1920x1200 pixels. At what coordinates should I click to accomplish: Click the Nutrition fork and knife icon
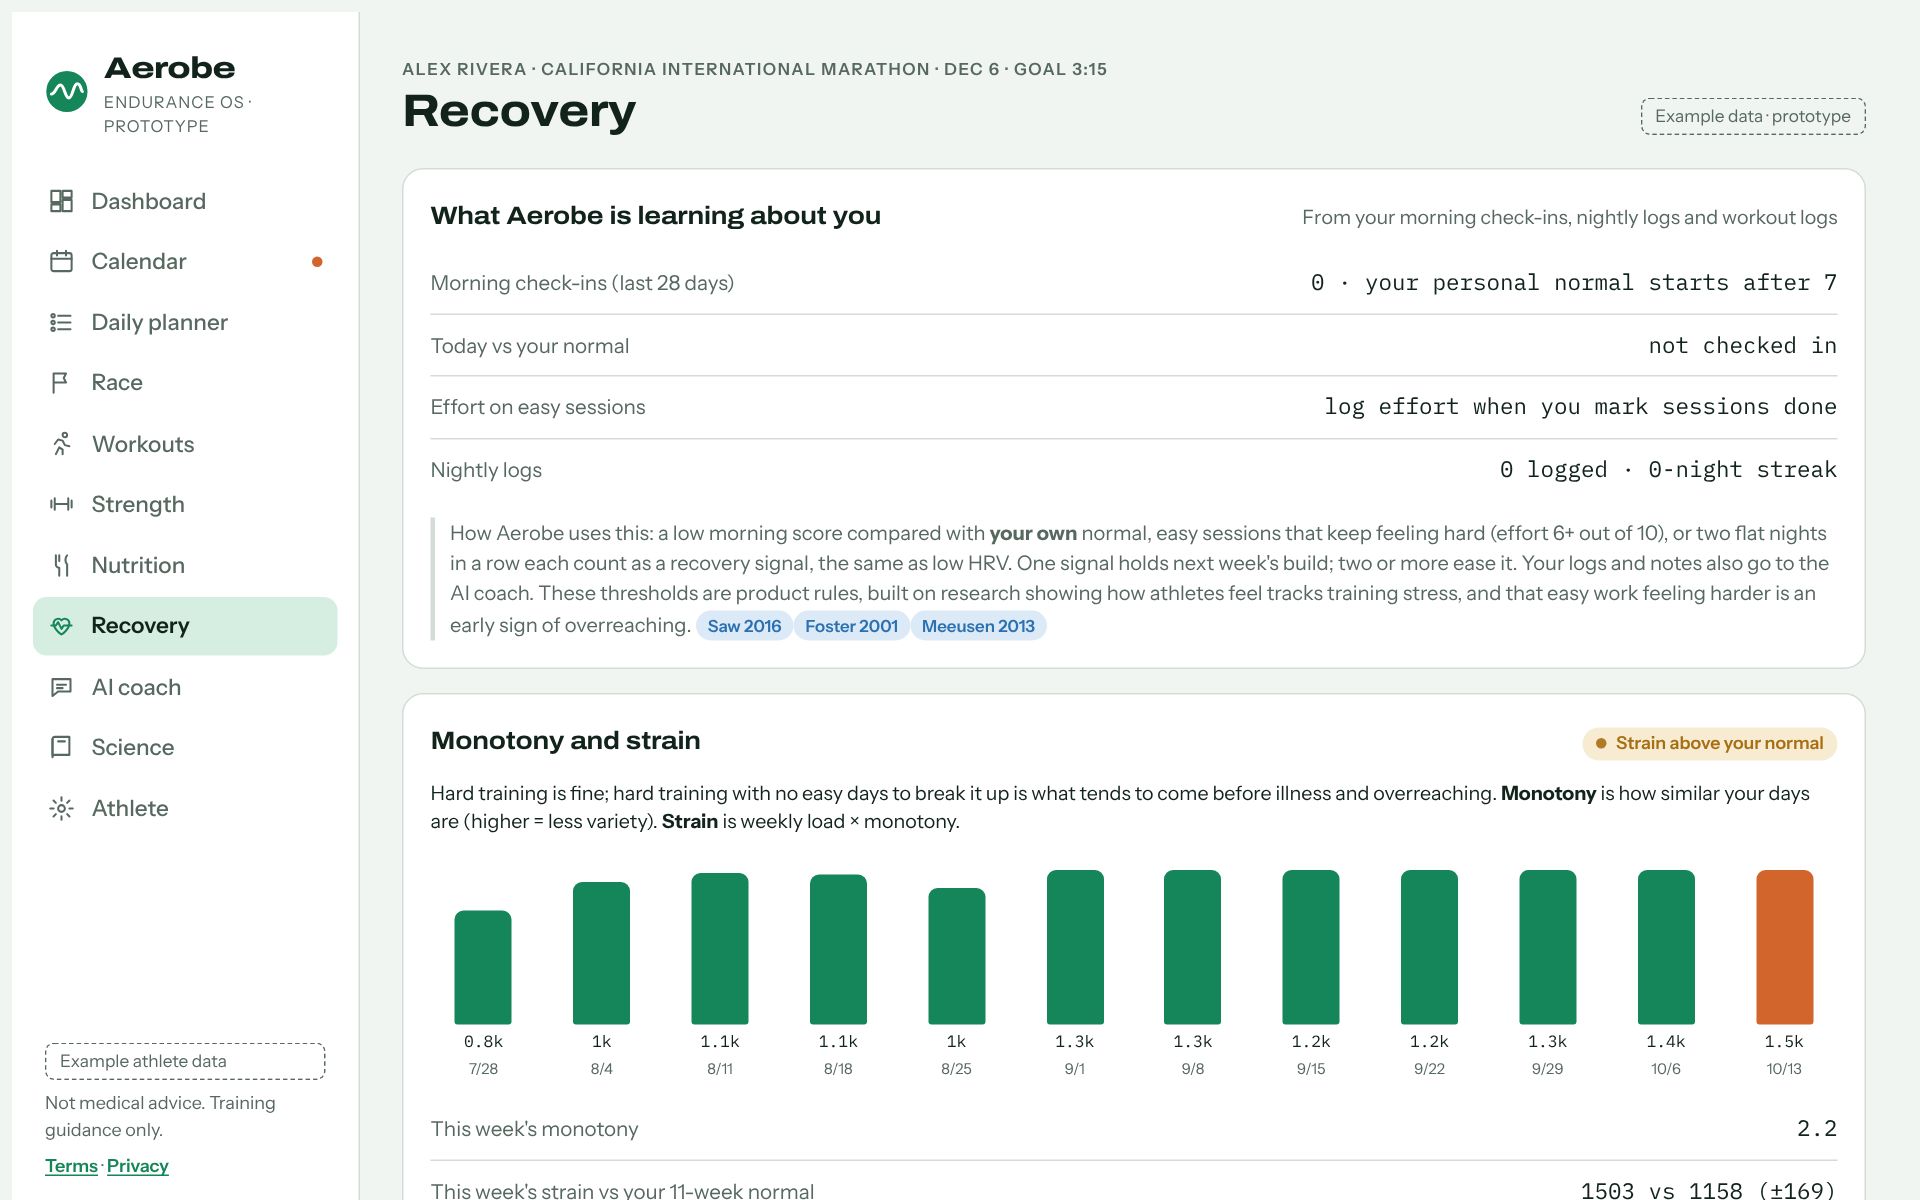click(x=61, y=565)
